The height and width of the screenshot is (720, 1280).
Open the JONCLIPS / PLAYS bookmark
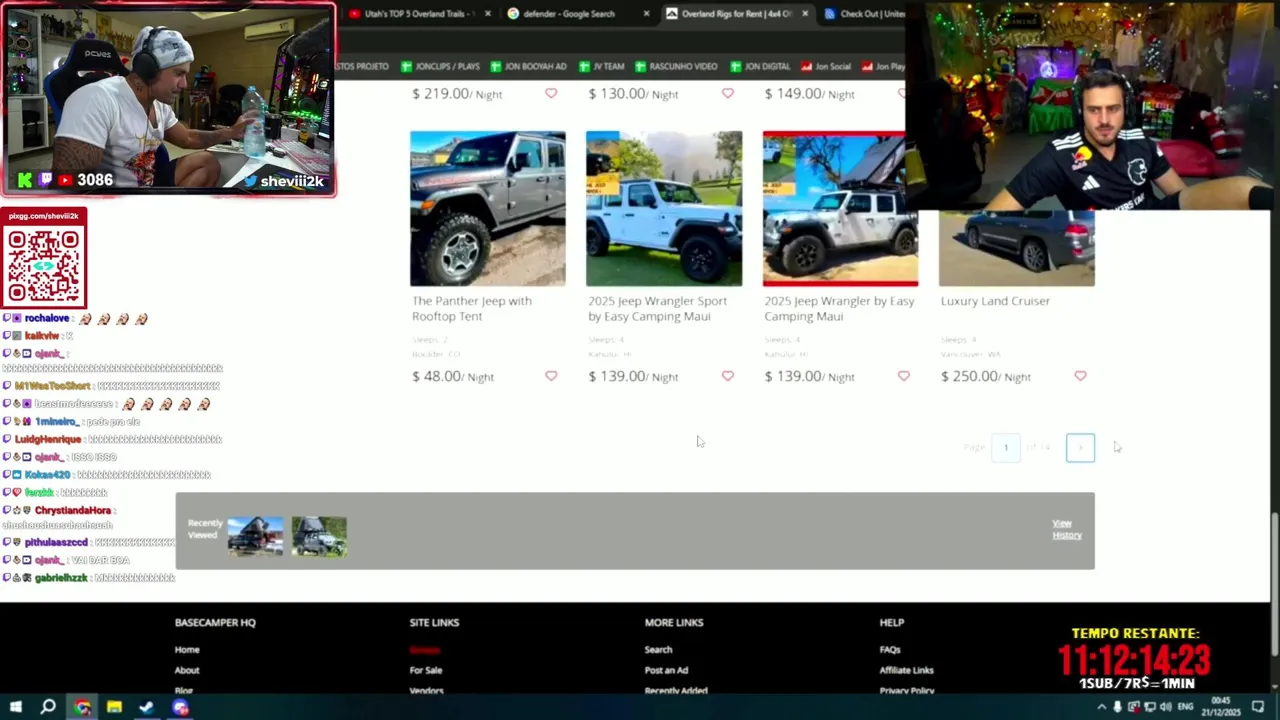[x=440, y=66]
